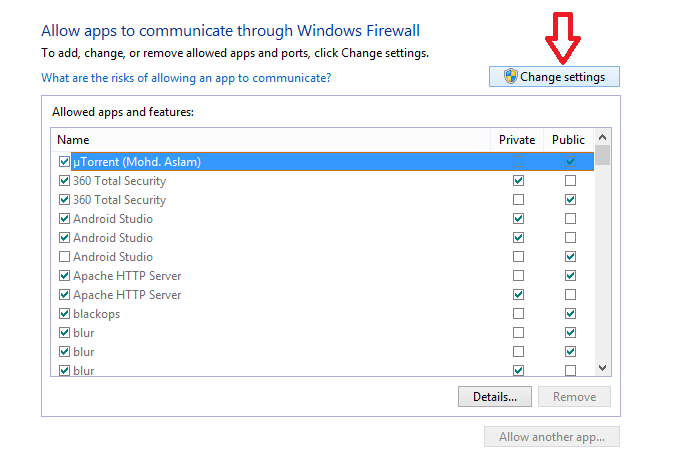Open the risks of allowing an app link
Viewport: 680px width, 470px height.
point(186,77)
